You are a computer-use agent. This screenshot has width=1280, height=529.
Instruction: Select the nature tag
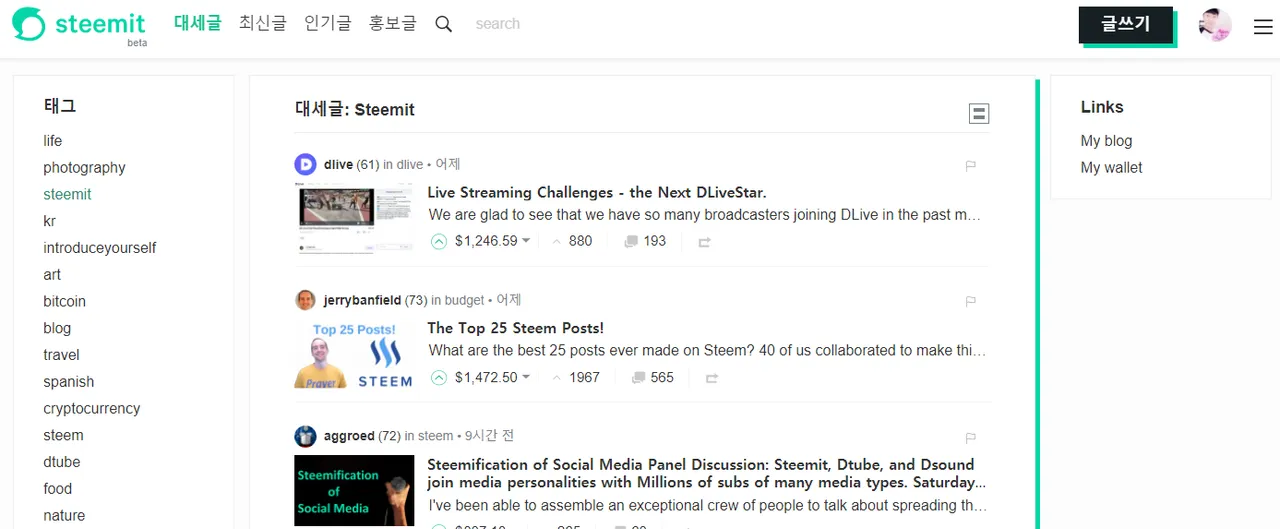[64, 516]
